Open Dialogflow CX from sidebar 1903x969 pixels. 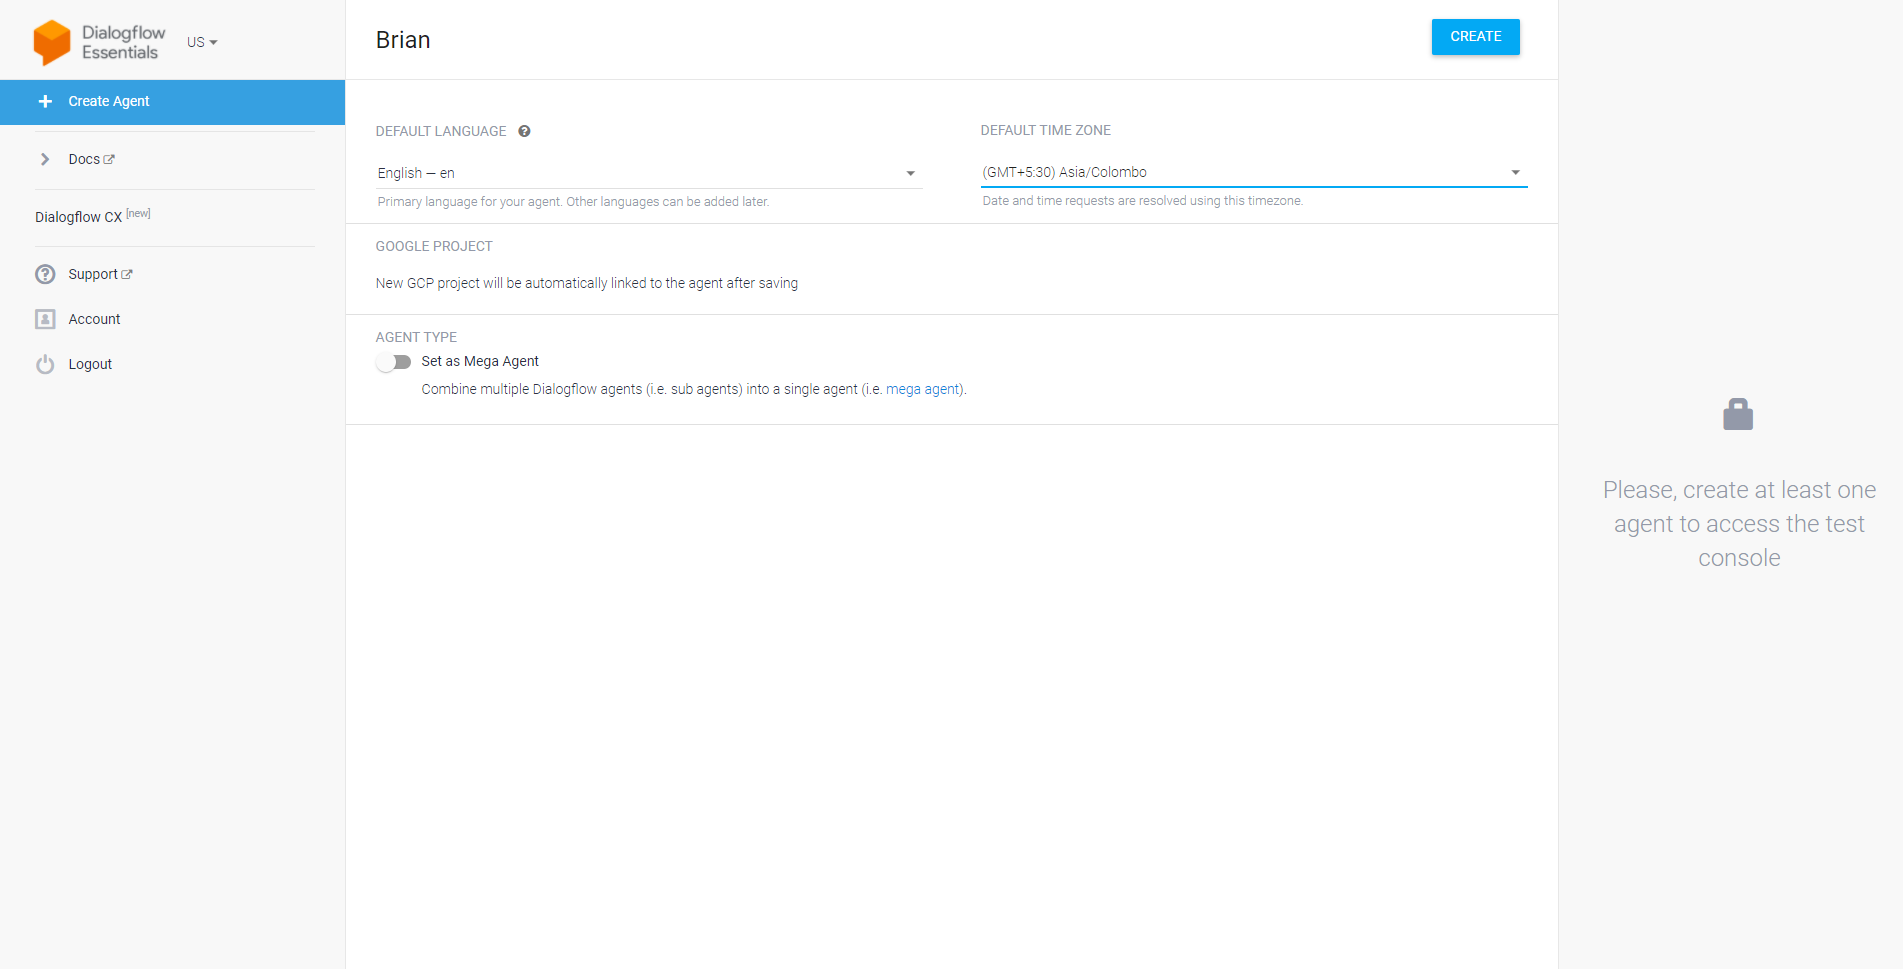coord(79,217)
